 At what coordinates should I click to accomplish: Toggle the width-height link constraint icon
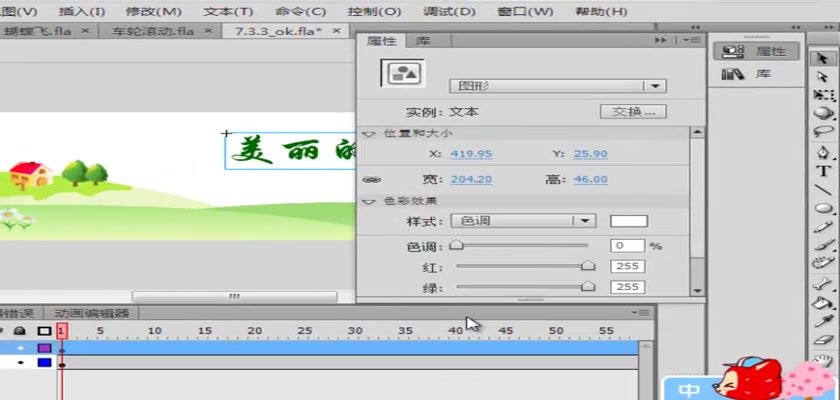(371, 180)
